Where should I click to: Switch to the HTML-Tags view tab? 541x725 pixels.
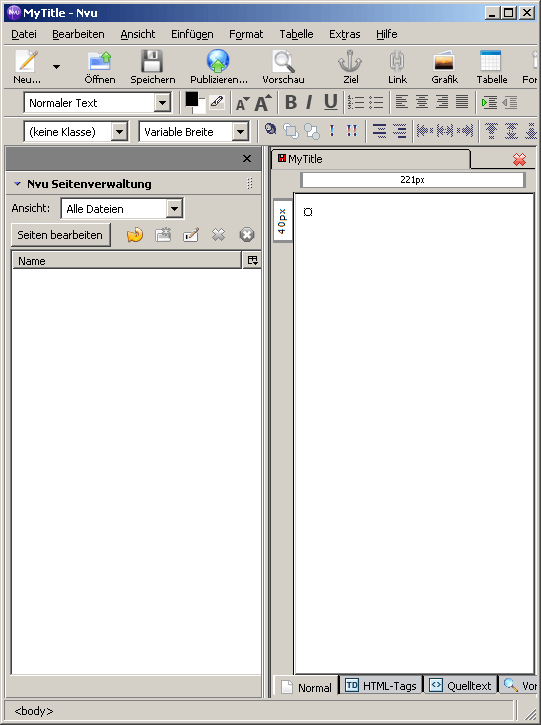point(381,686)
